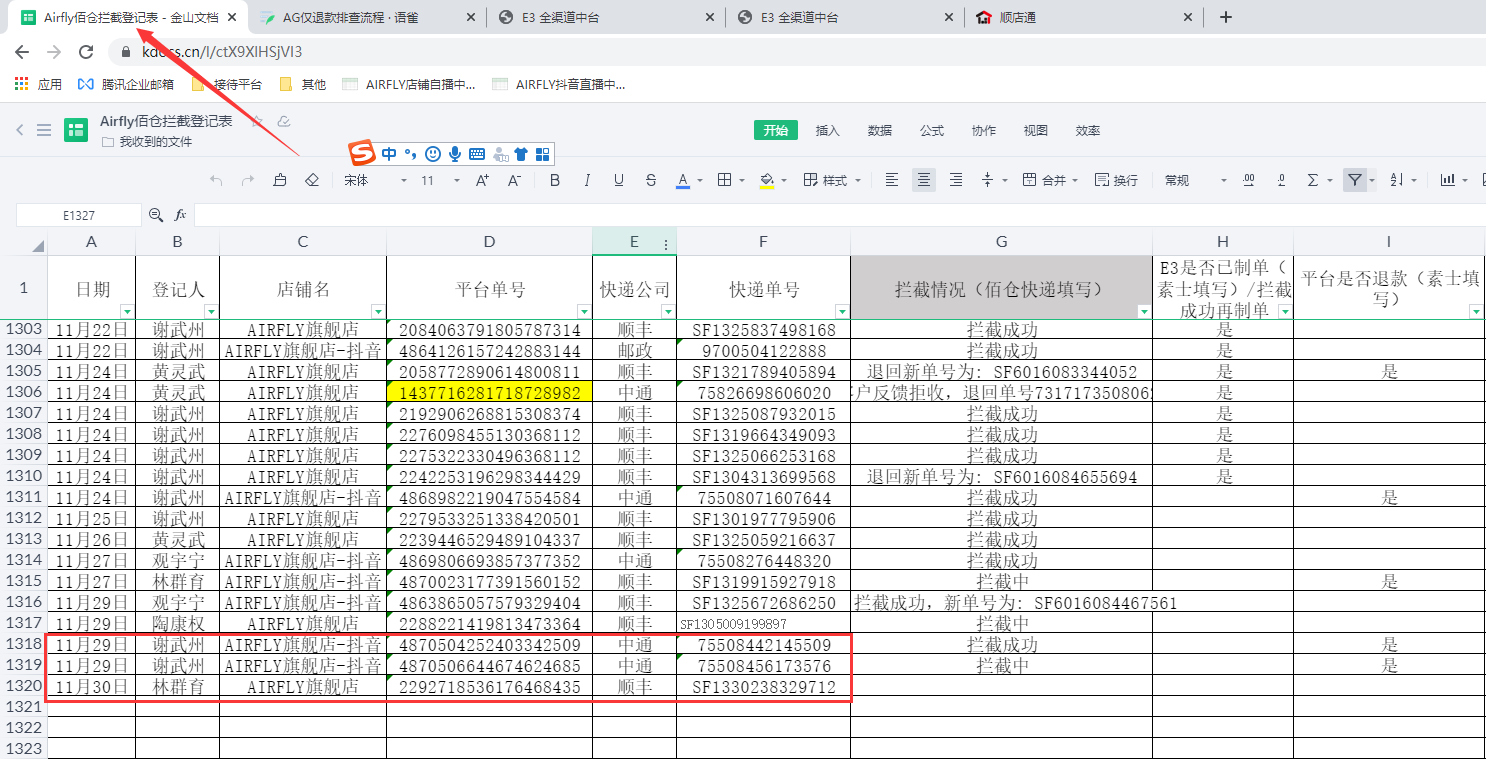The height and width of the screenshot is (759, 1486).
Task: Select column E header
Action: click(x=634, y=242)
